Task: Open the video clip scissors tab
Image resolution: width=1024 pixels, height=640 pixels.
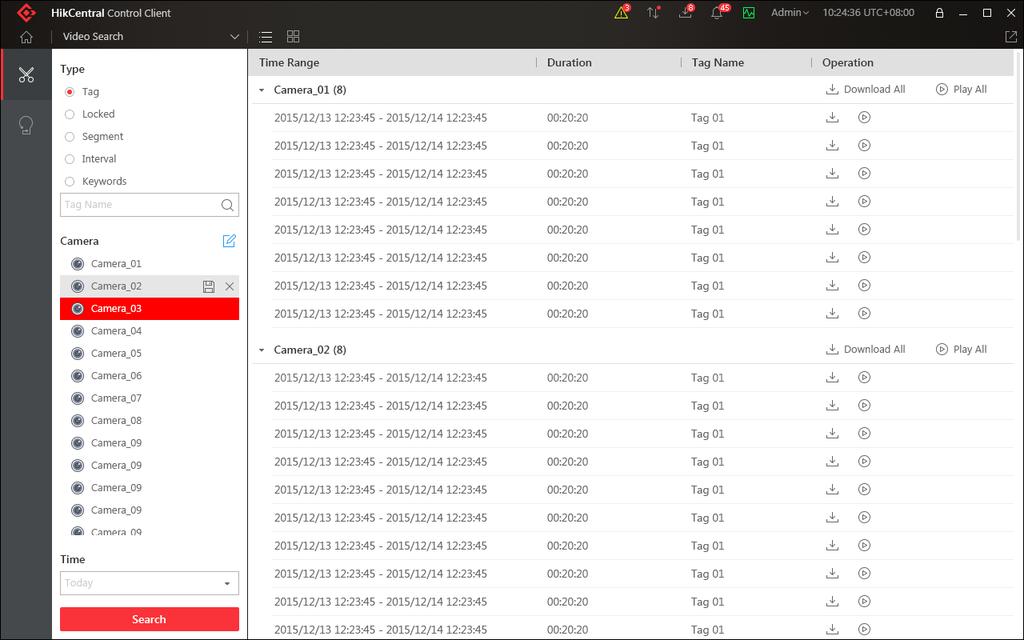Action: coord(26,74)
